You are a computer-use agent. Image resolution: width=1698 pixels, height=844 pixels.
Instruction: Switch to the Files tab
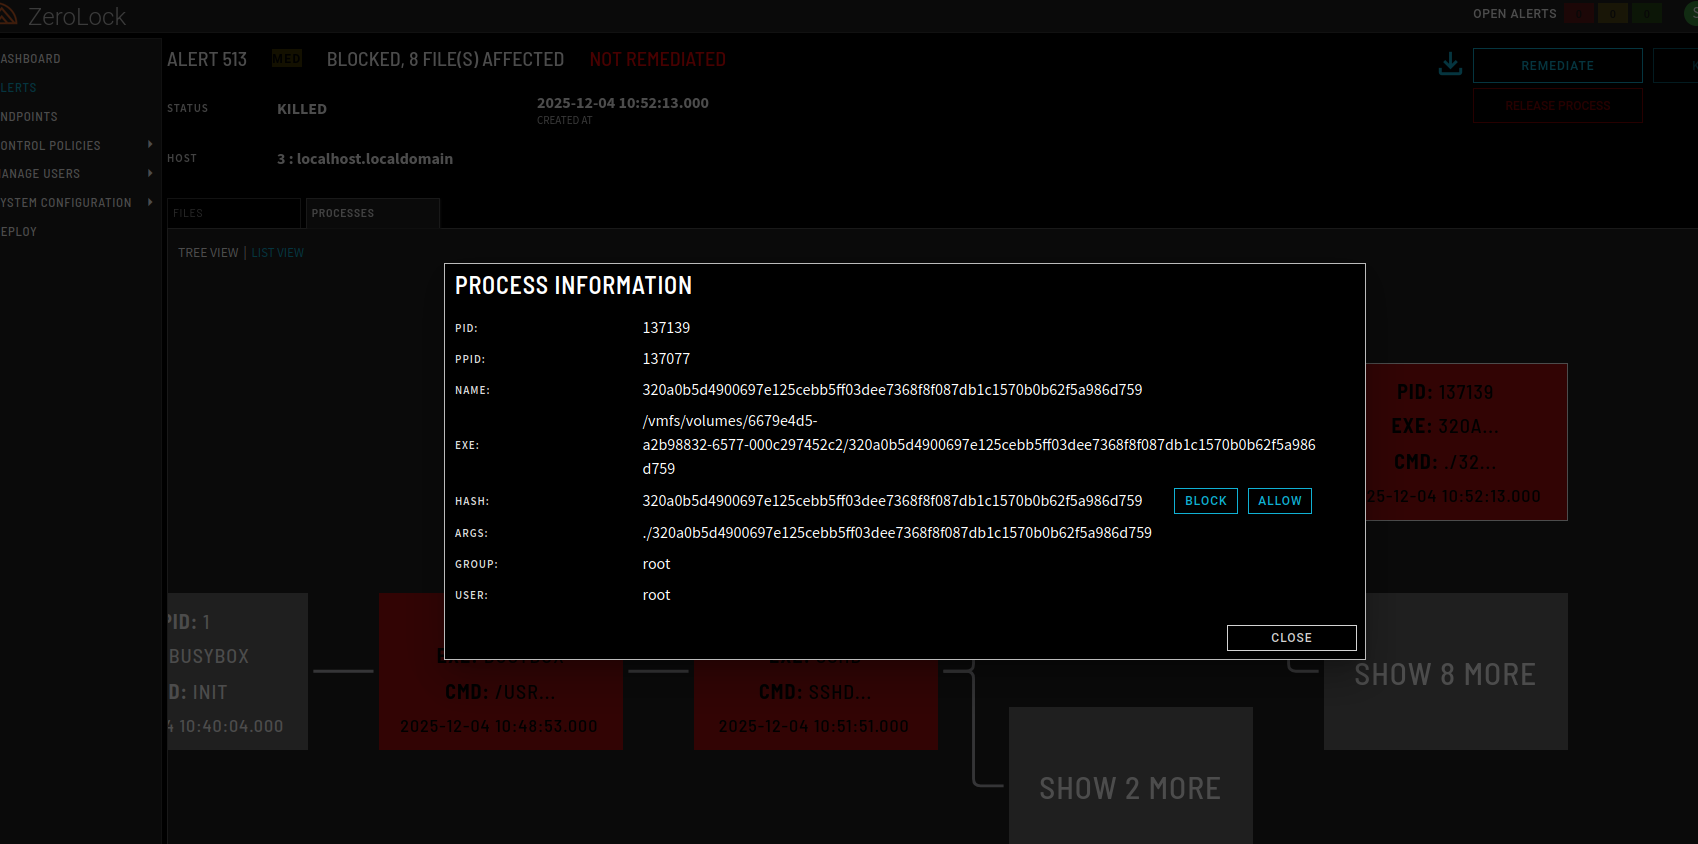pyautogui.click(x=233, y=213)
